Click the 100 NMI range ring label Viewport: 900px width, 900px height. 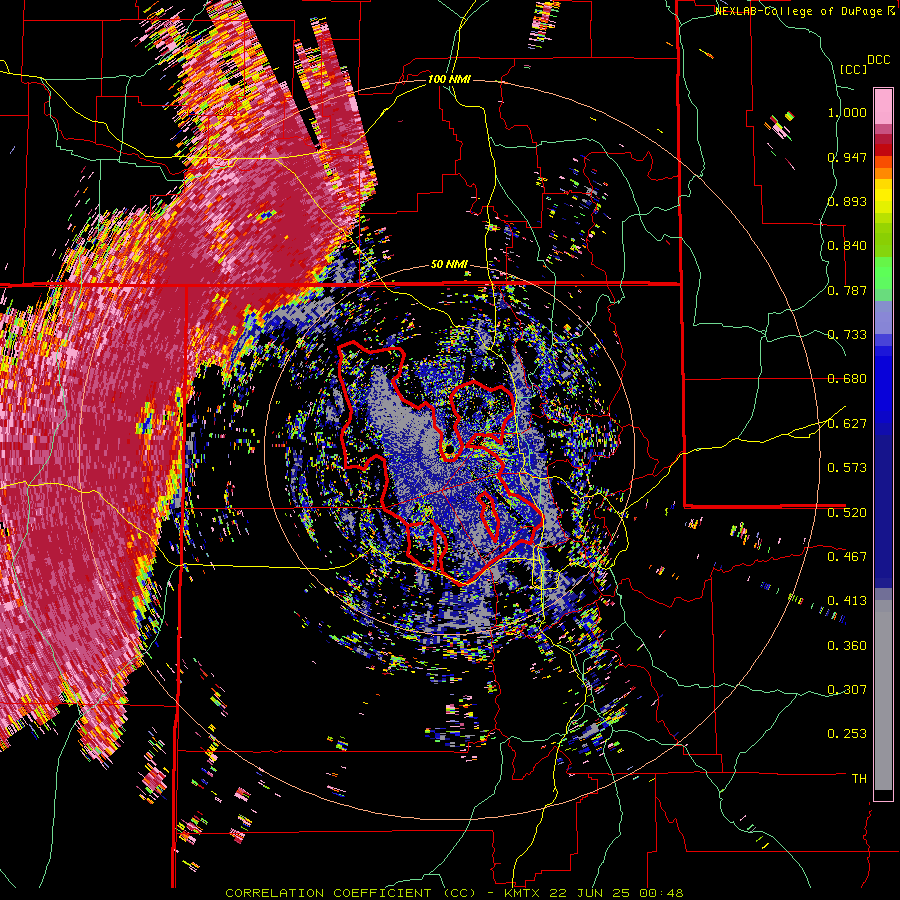click(x=449, y=79)
